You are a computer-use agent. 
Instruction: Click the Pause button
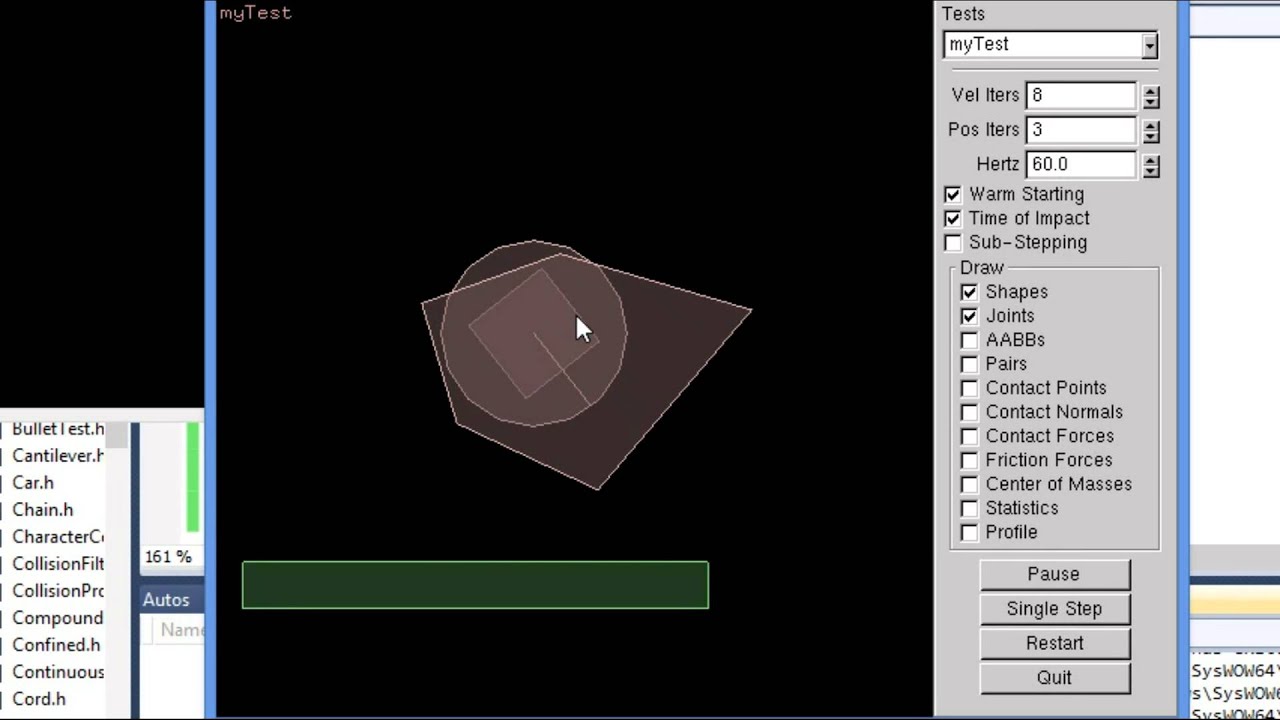pos(1054,574)
